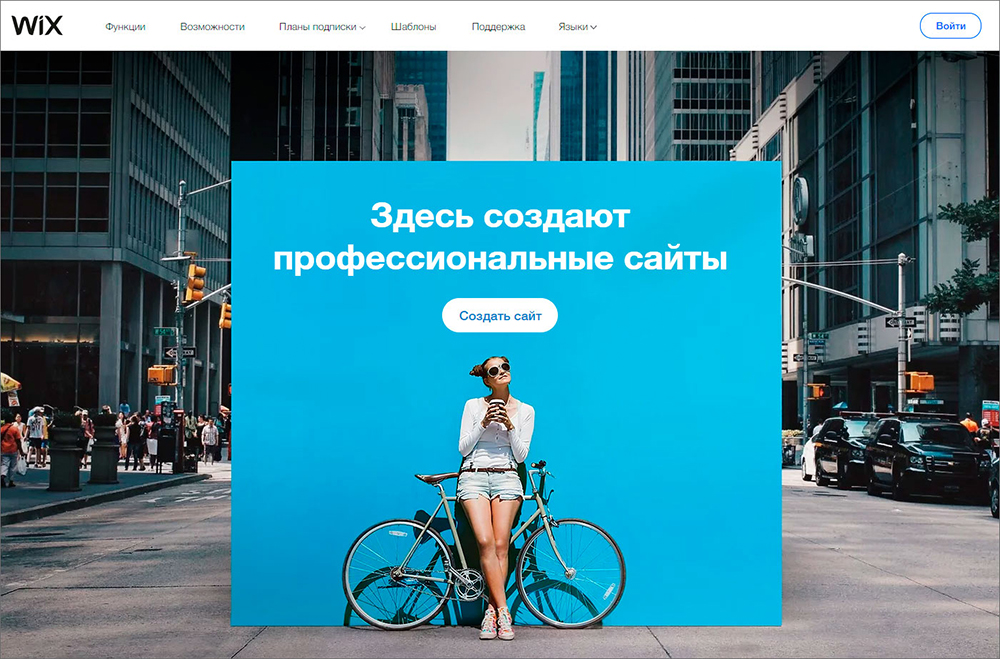
Task: Click the bicycle's left wheel
Action: coord(399,575)
